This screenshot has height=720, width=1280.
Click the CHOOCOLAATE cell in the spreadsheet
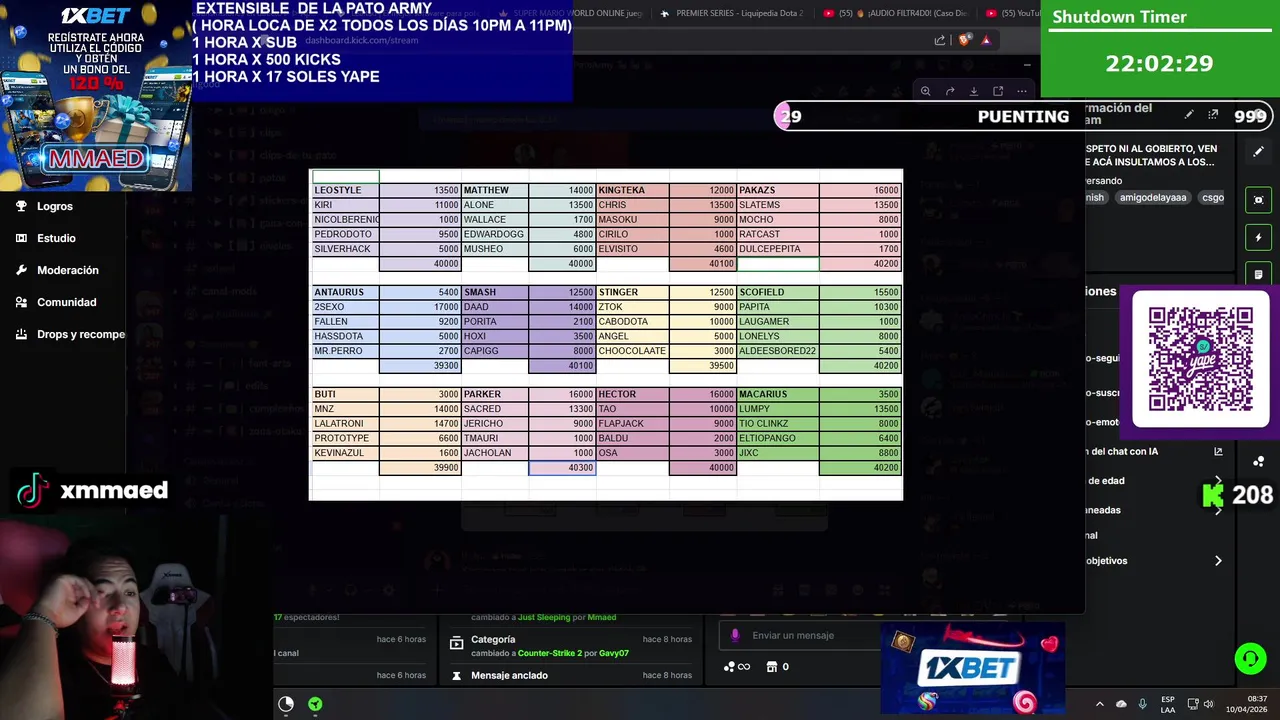pos(632,351)
